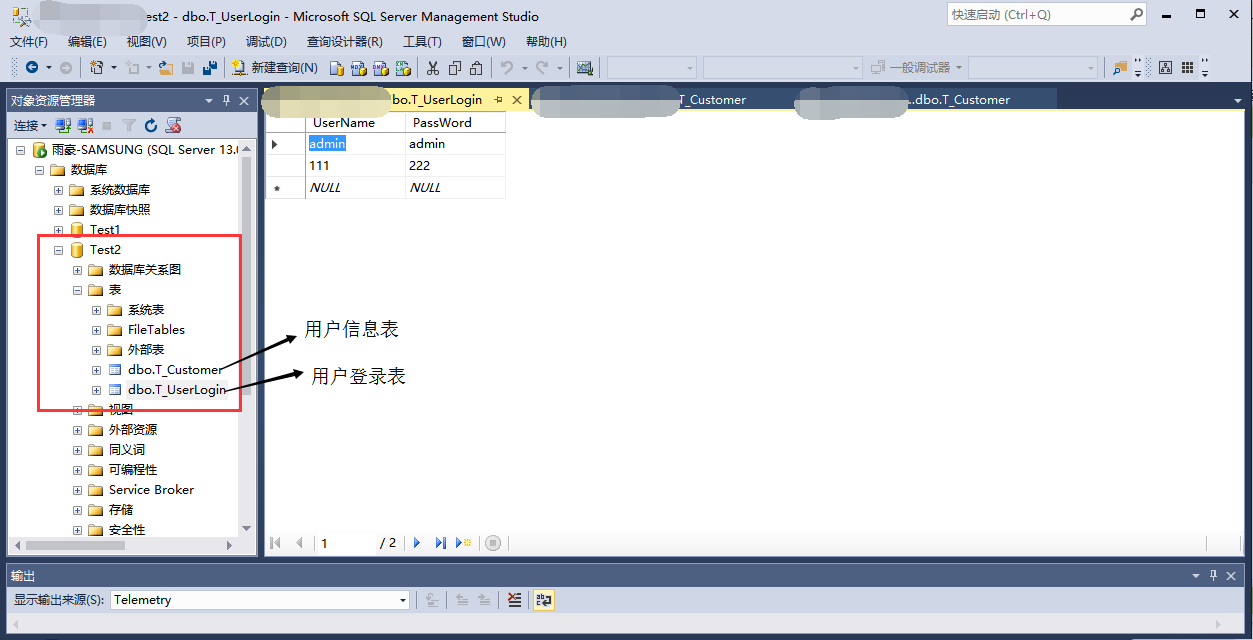Expand the 系统数据库 folder

(x=59, y=190)
